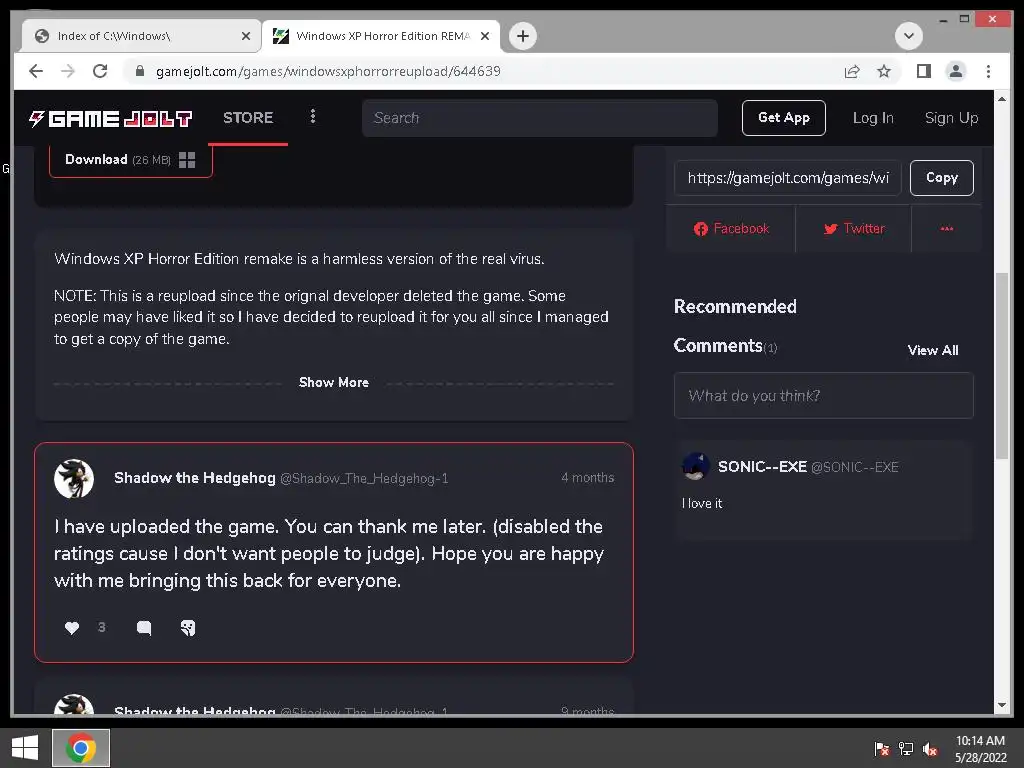This screenshot has height=768, width=1024.
Task: Click the Recommended heading
Action: (735, 307)
